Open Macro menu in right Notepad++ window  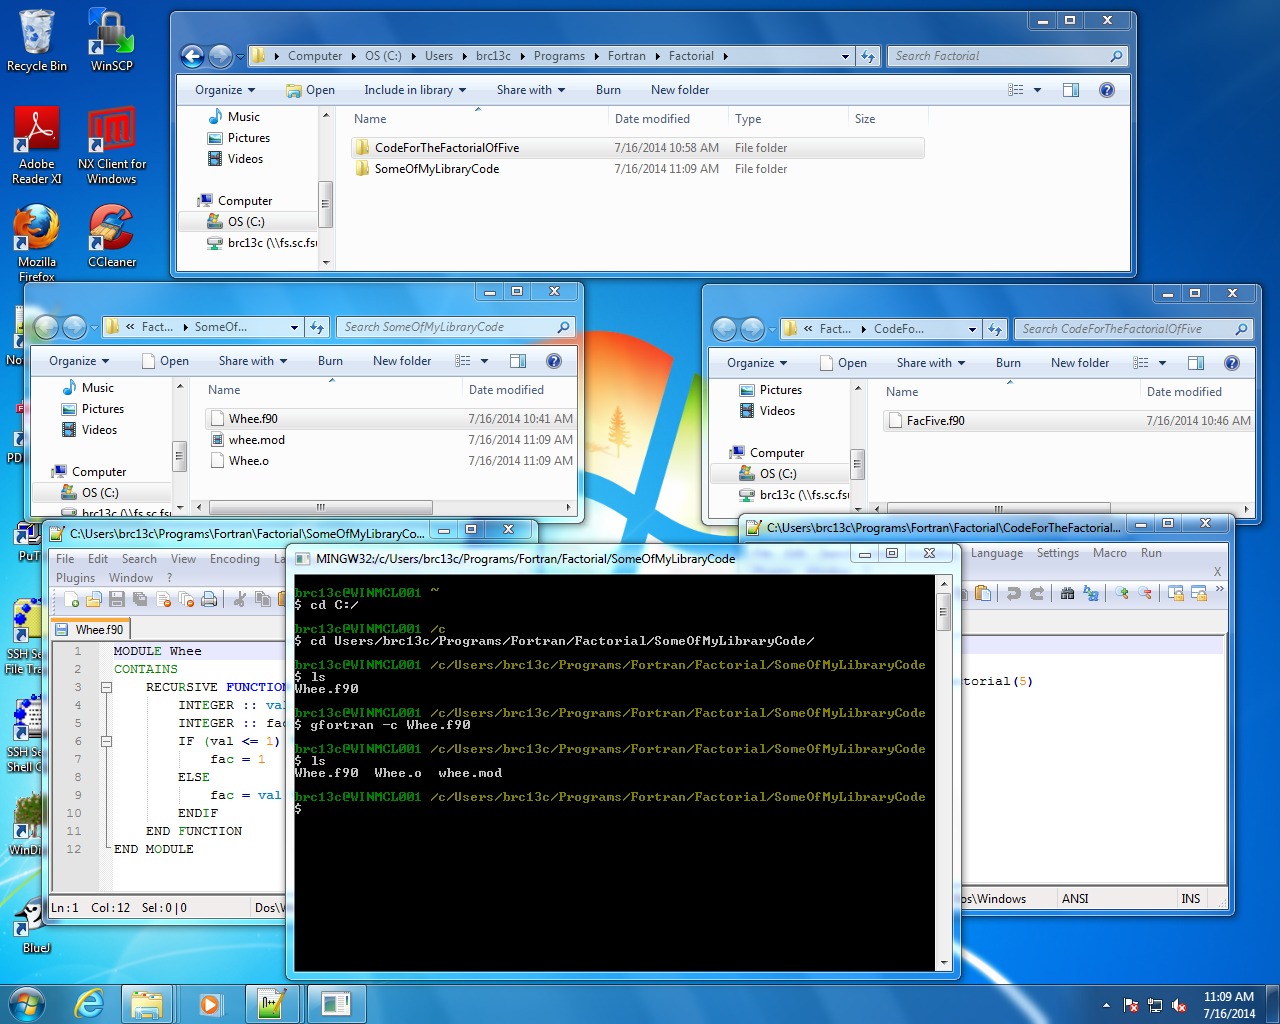[x=1109, y=553]
